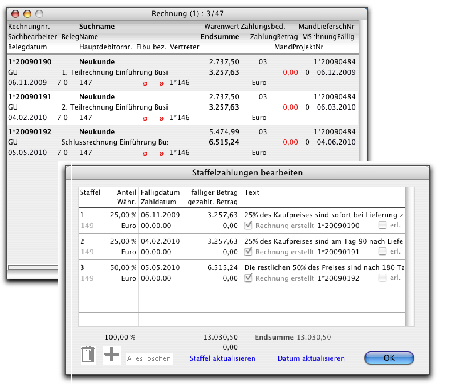Click due date 04.06.2010 in Rechnung list

pyautogui.click(x=336, y=142)
